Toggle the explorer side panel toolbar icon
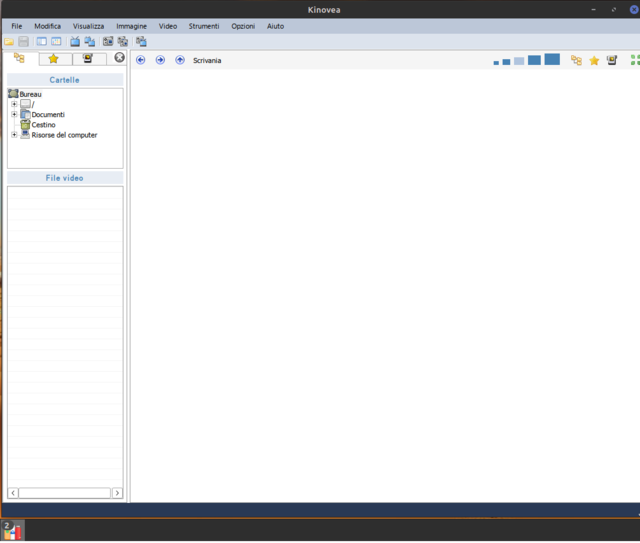Viewport: 640px width, 543px height. tap(41, 41)
